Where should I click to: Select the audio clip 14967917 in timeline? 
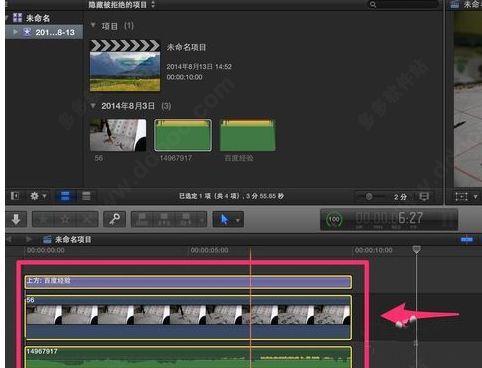188,357
